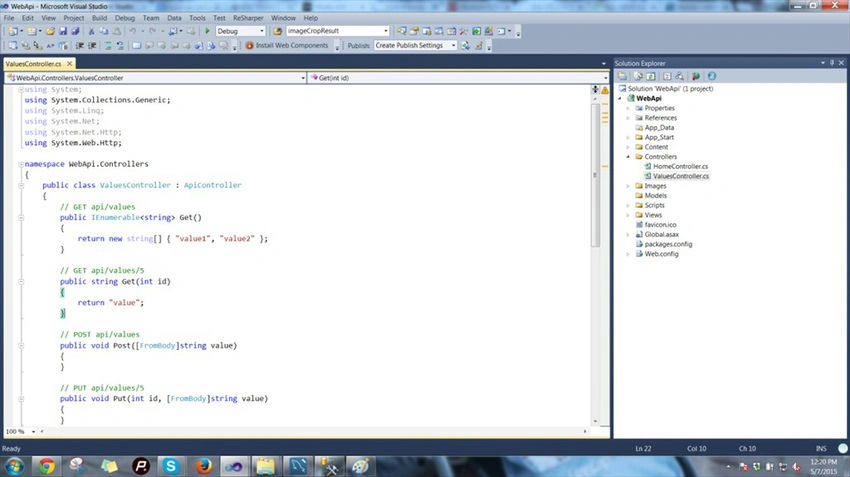Click the Find in Files icon beside Debug
Screen dimensions: 850x477
tap(278, 31)
